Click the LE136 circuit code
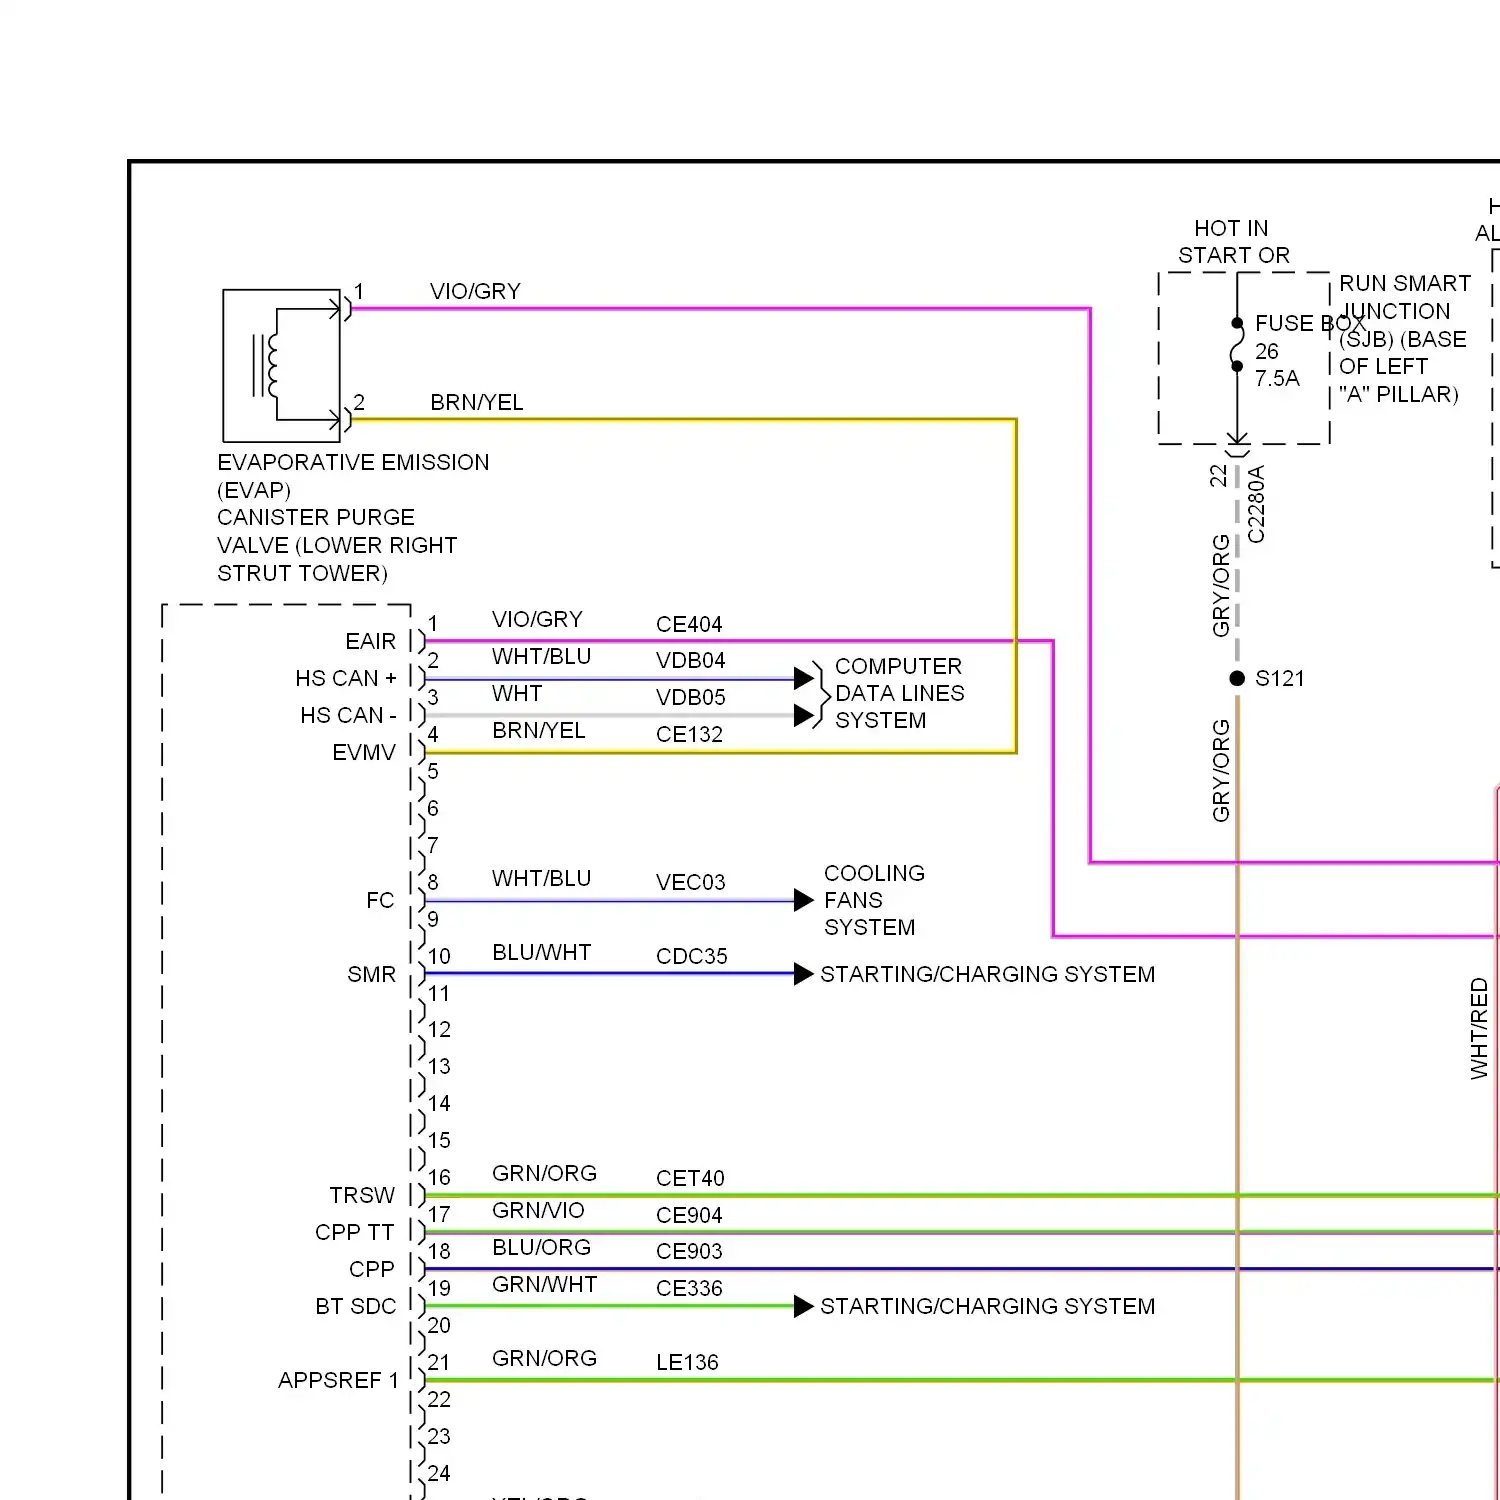1500x1500 pixels. coord(687,1362)
